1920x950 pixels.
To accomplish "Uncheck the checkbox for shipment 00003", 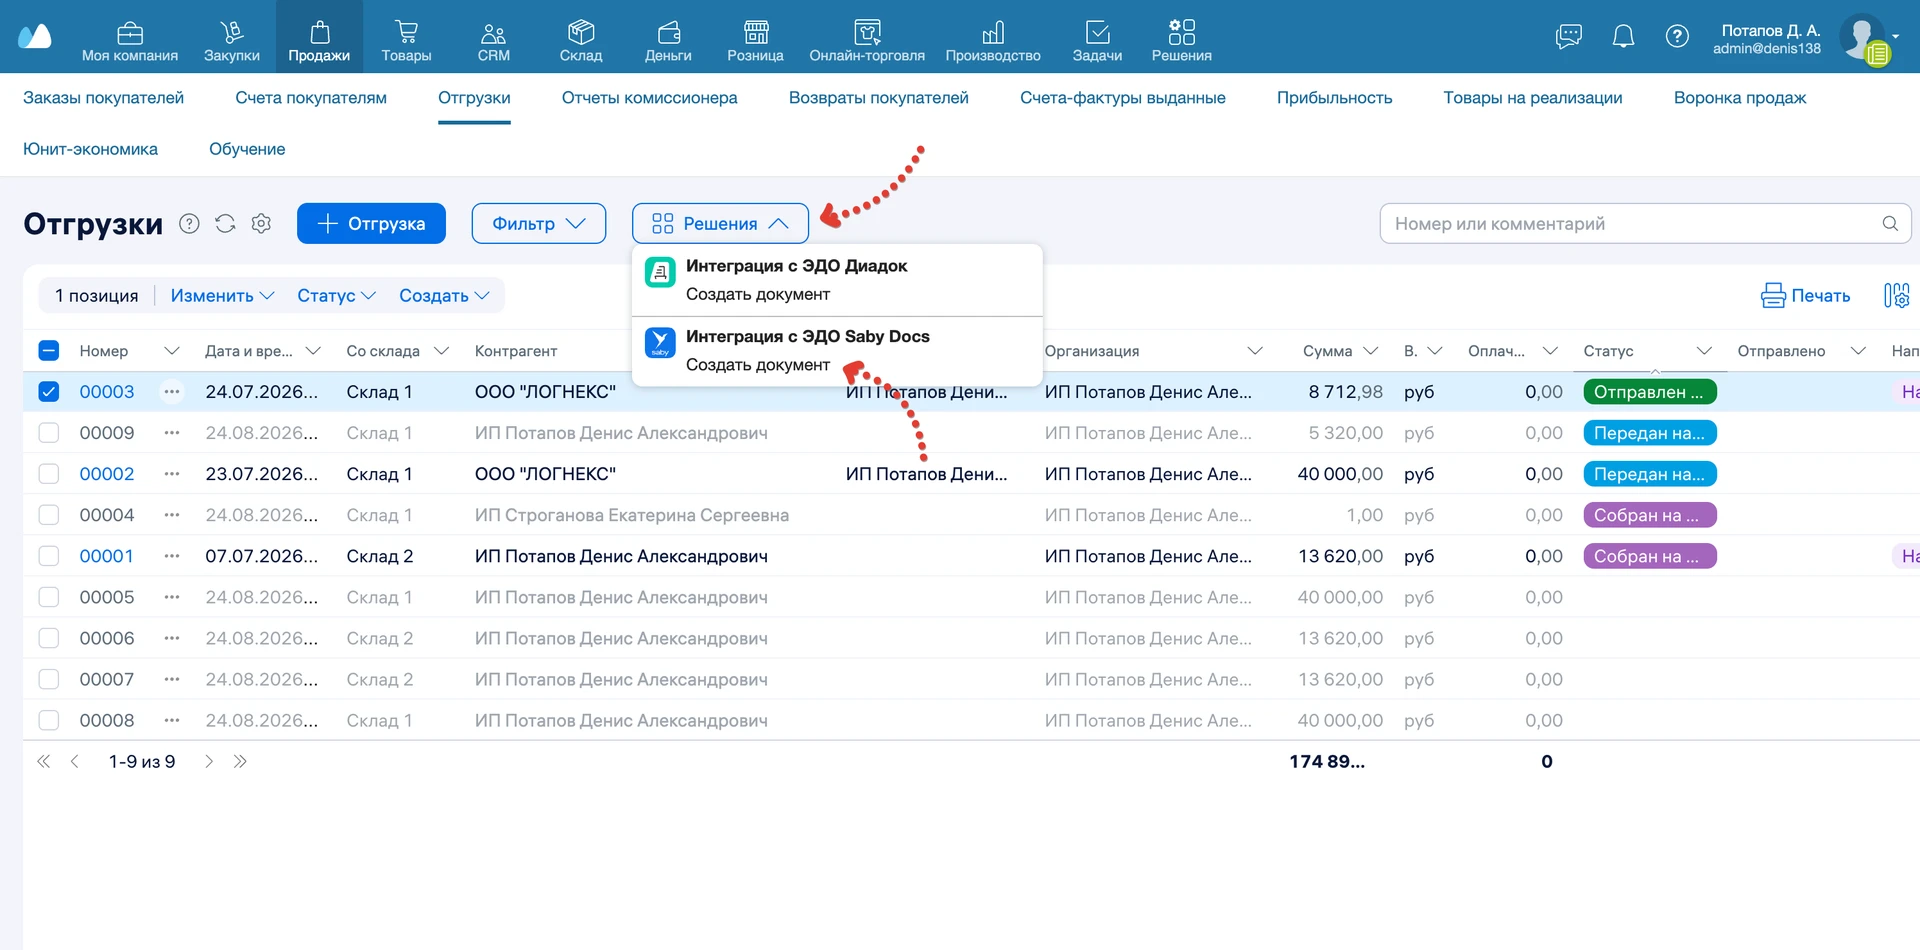I will (x=49, y=392).
